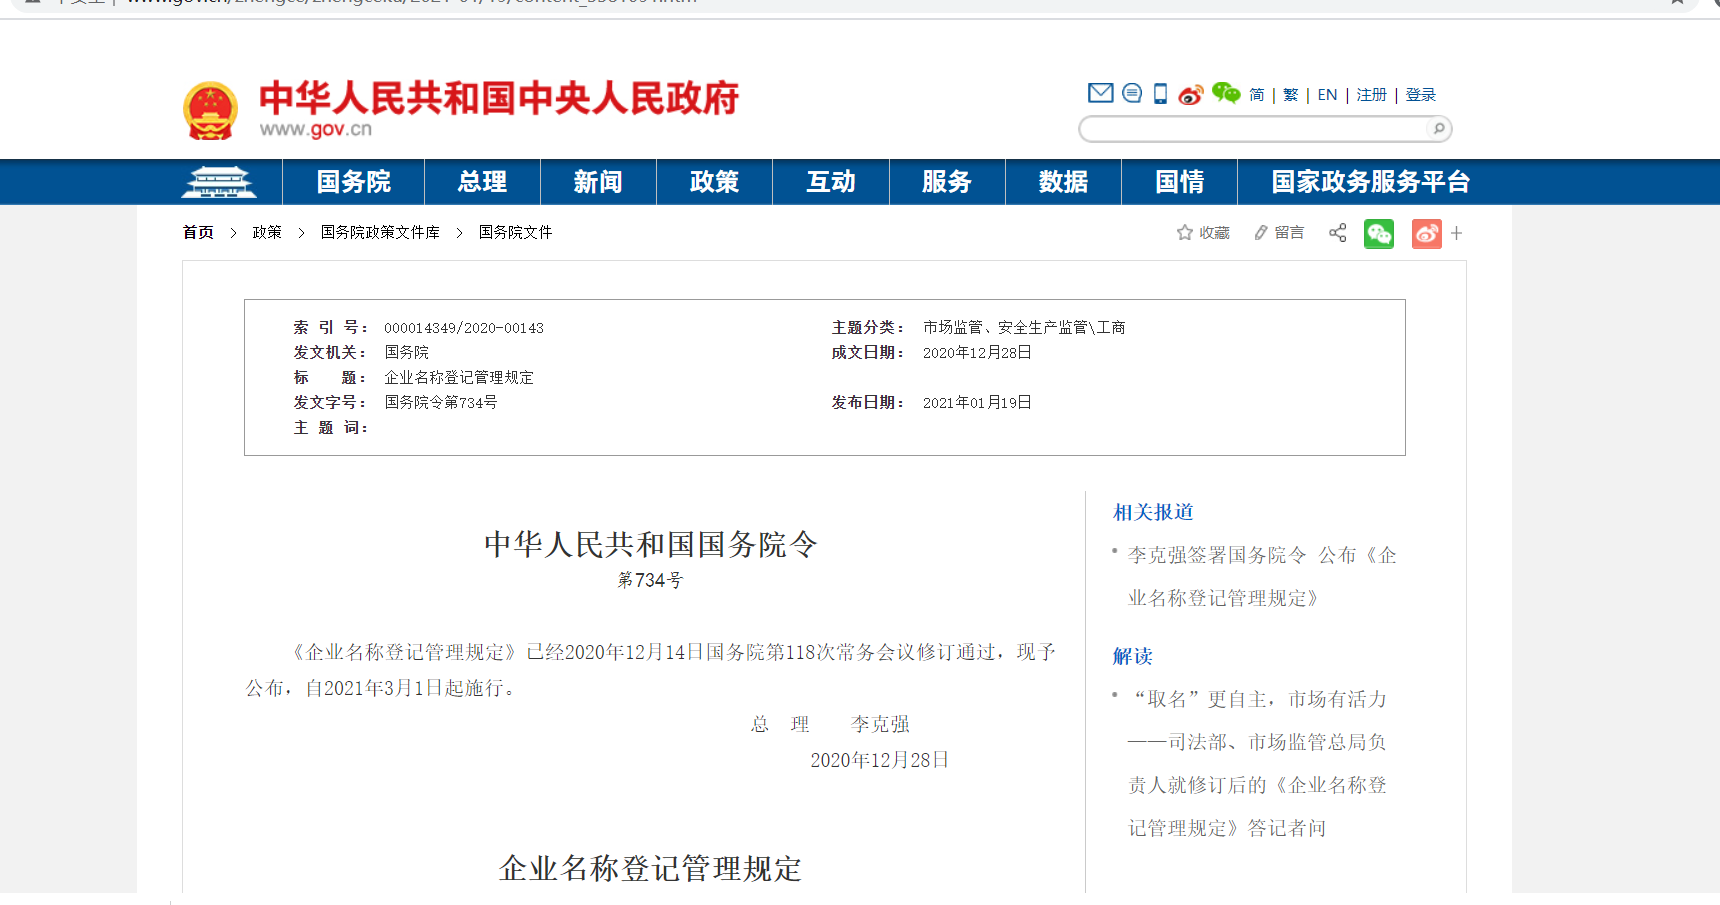Open the 服务 navigation menu
Image resolution: width=1720 pixels, height=905 pixels.
(x=947, y=182)
